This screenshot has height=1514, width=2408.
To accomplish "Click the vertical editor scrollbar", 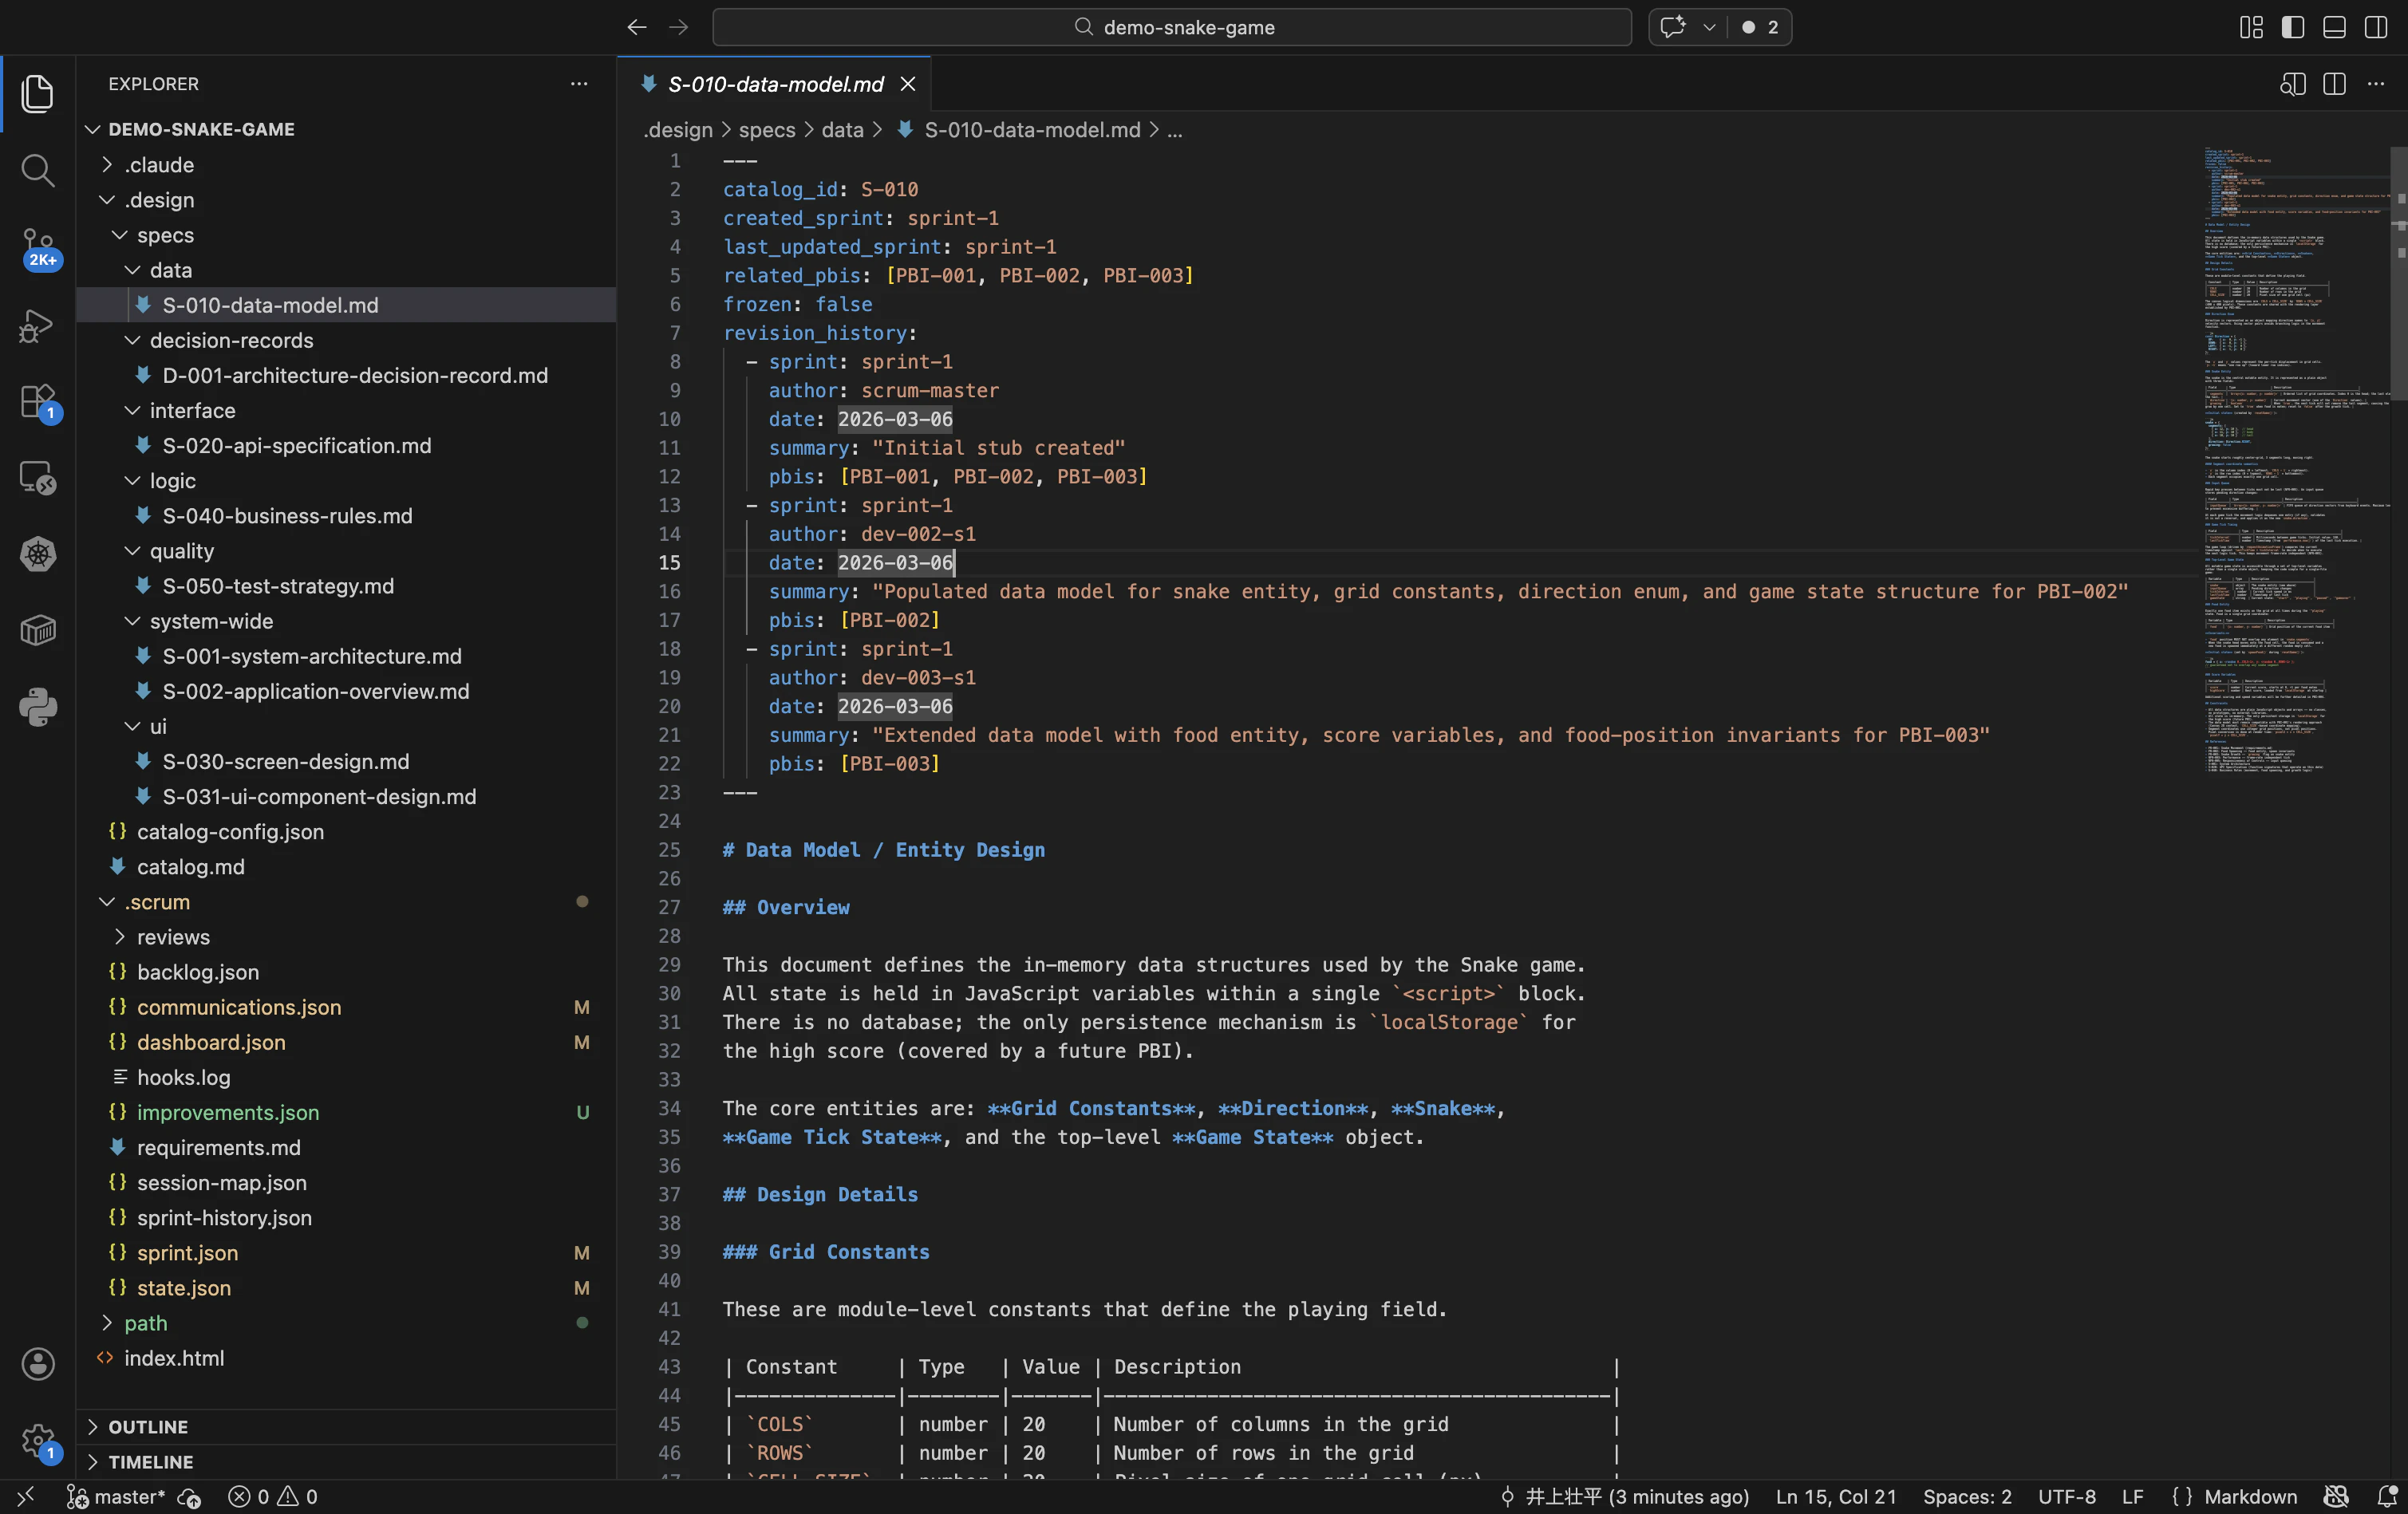I will (2399, 275).
